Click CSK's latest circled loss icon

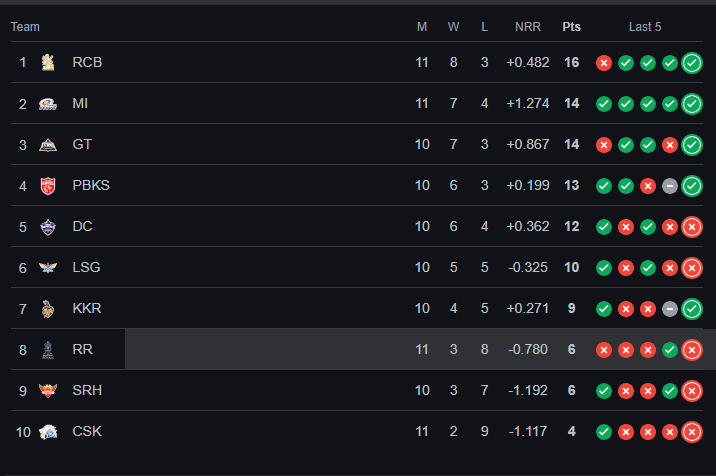[692, 432]
